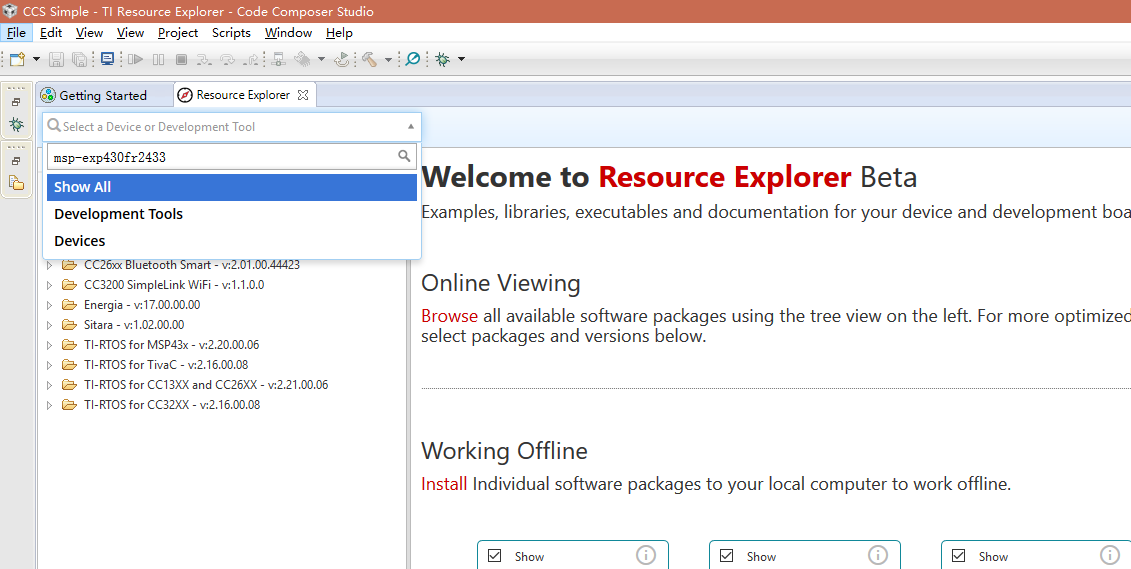Click the bug icon in left sidebar
The image size is (1131, 569).
click(16, 125)
